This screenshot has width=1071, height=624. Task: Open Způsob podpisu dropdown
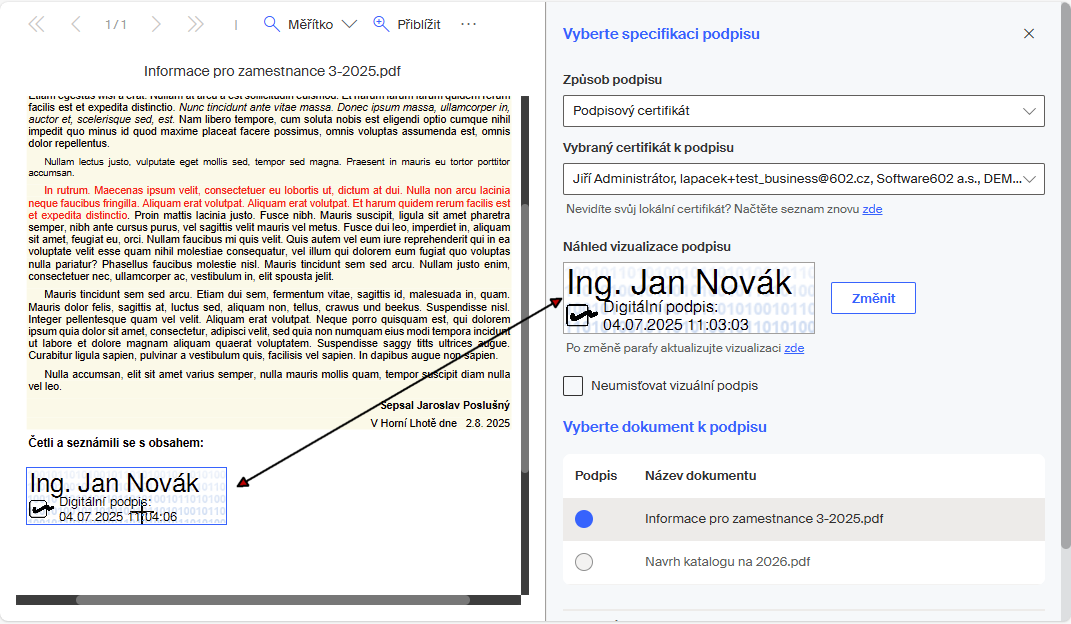coord(803,111)
